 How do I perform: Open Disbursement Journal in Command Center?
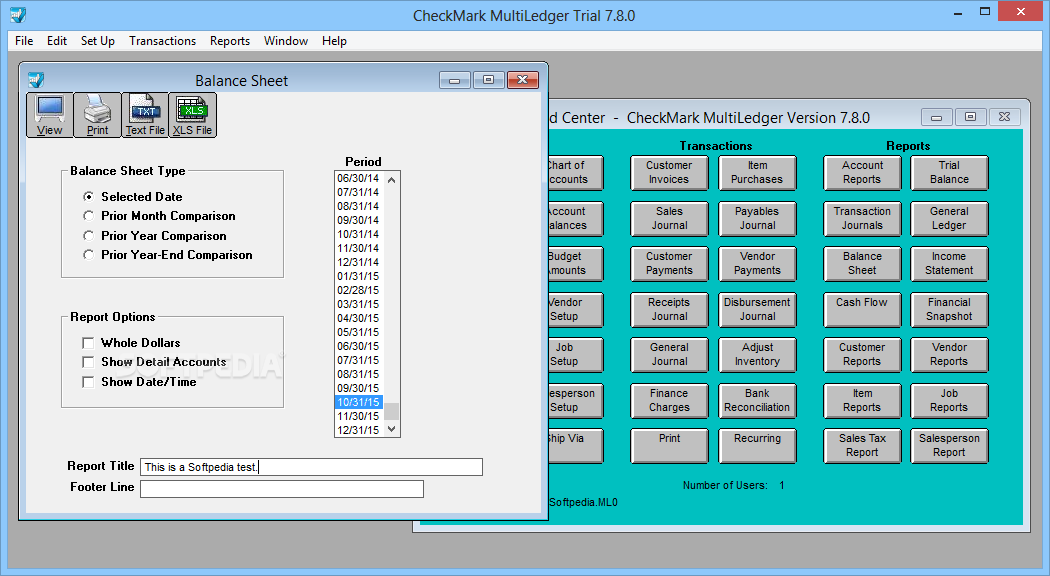[757, 309]
